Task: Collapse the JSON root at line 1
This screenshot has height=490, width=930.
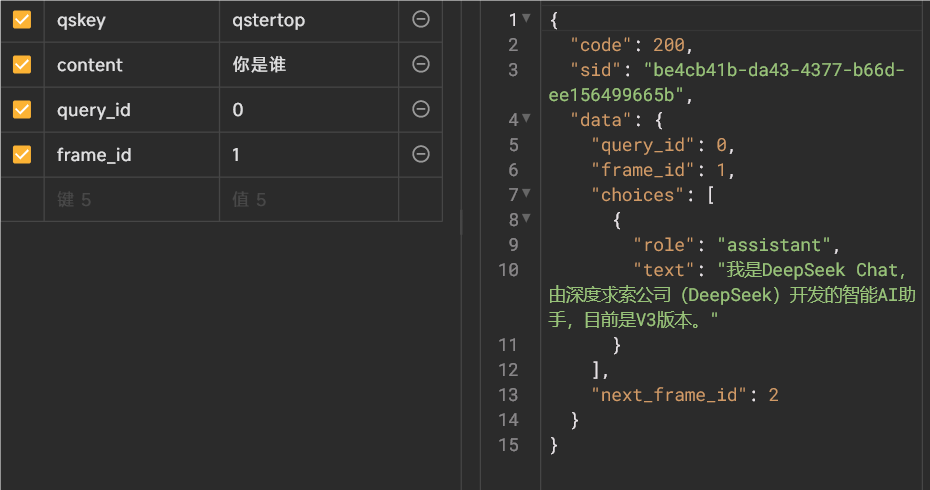Action: coord(526,18)
